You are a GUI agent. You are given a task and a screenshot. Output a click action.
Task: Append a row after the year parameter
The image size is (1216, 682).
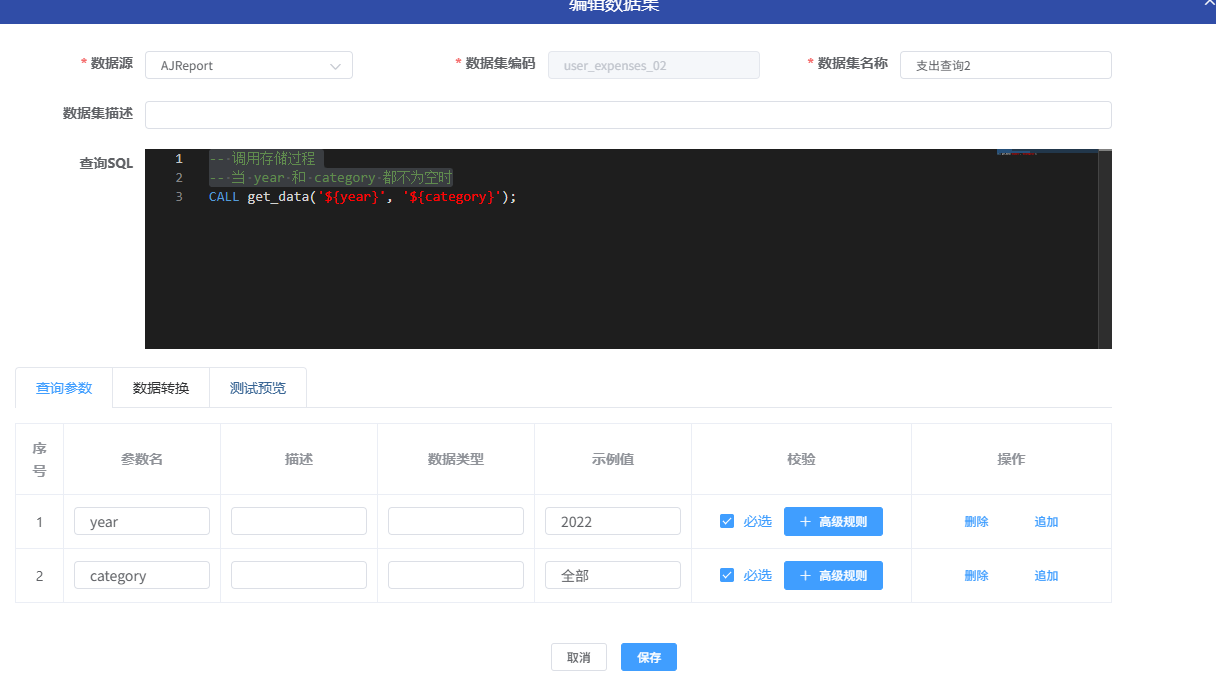point(1046,522)
